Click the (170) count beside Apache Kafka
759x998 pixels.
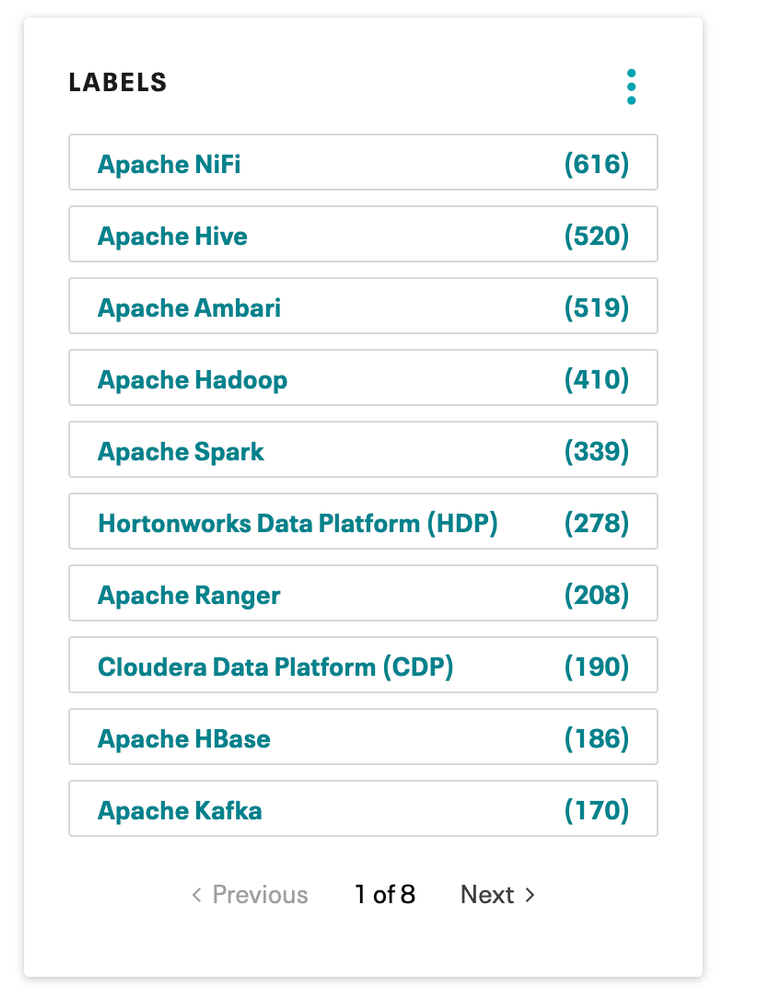click(596, 810)
